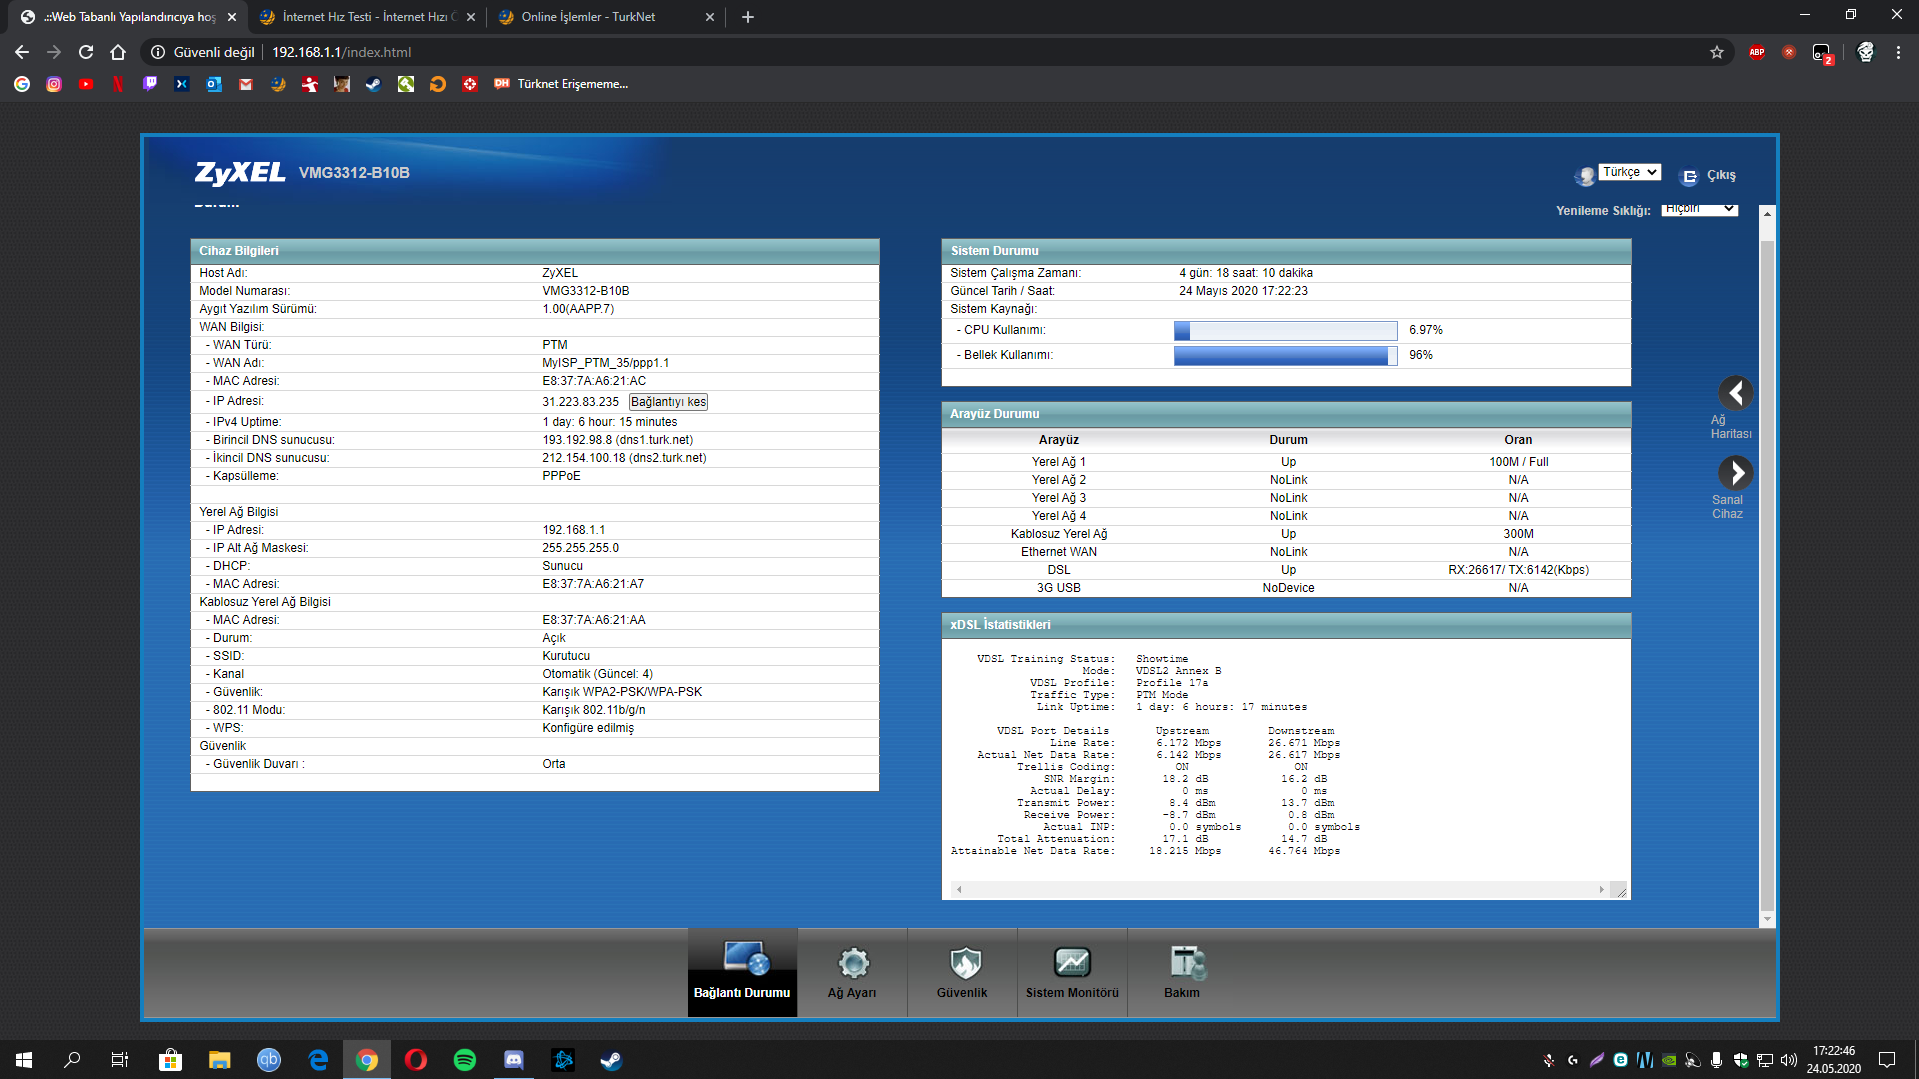Open the YouTube bookmark
This screenshot has height=1079, width=1919.
[x=86, y=84]
